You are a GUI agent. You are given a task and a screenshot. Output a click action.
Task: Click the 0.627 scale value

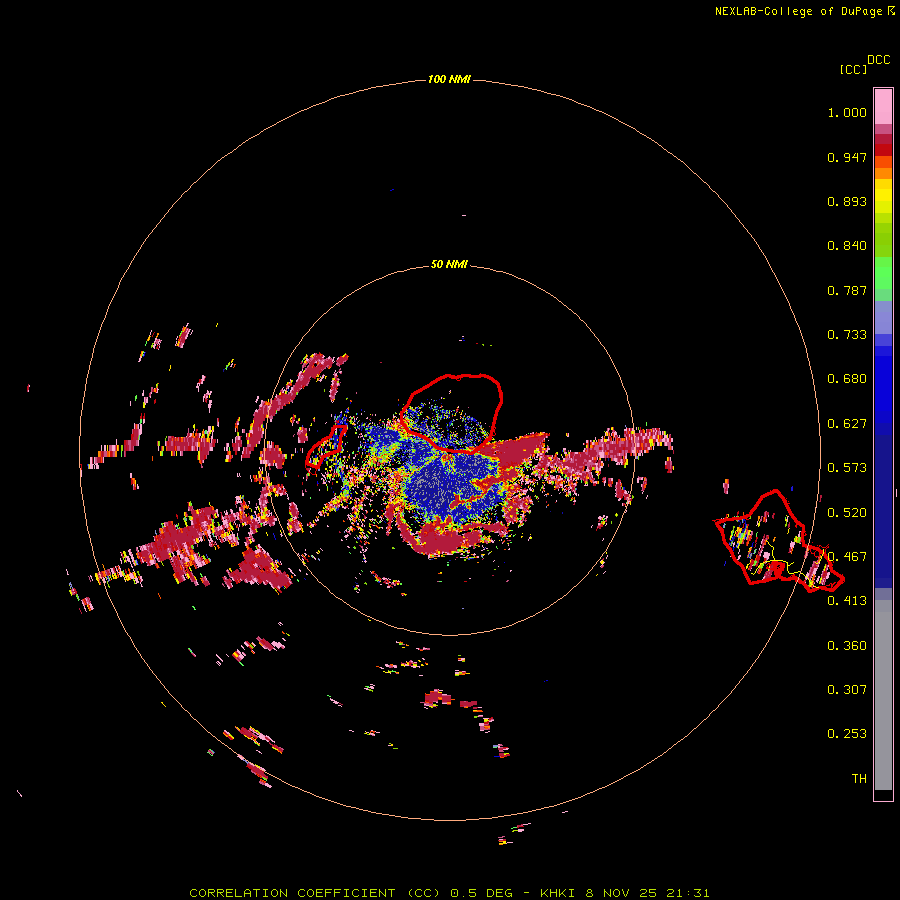point(847,424)
